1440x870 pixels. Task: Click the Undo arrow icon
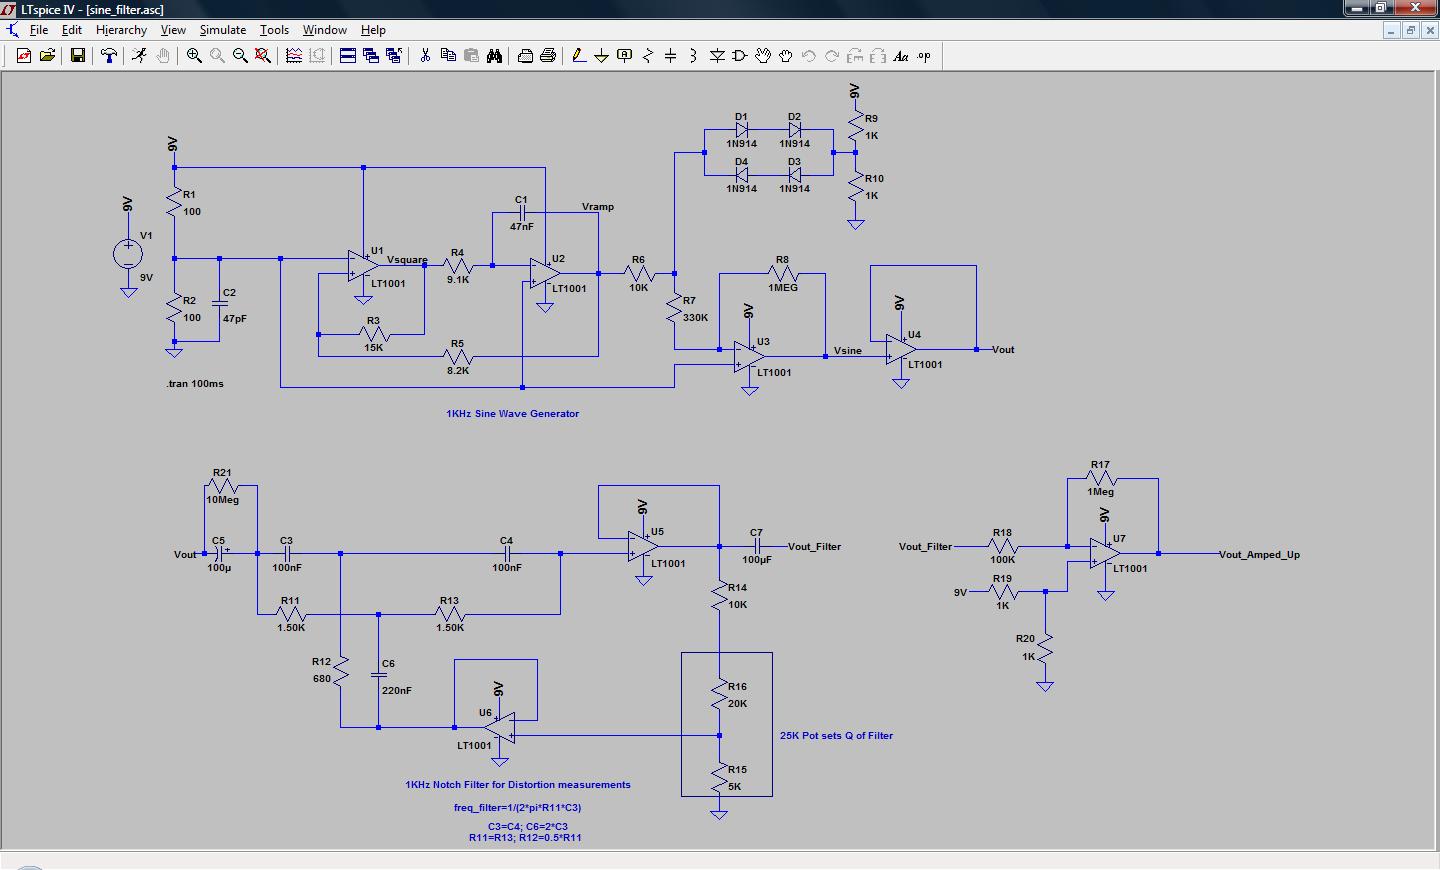[x=809, y=56]
